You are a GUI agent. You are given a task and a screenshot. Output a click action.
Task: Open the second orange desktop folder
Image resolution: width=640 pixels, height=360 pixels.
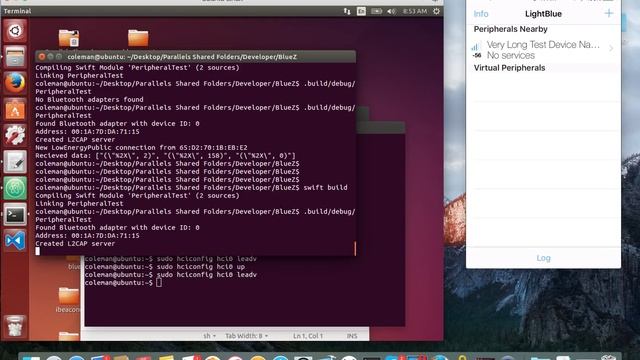point(138,38)
